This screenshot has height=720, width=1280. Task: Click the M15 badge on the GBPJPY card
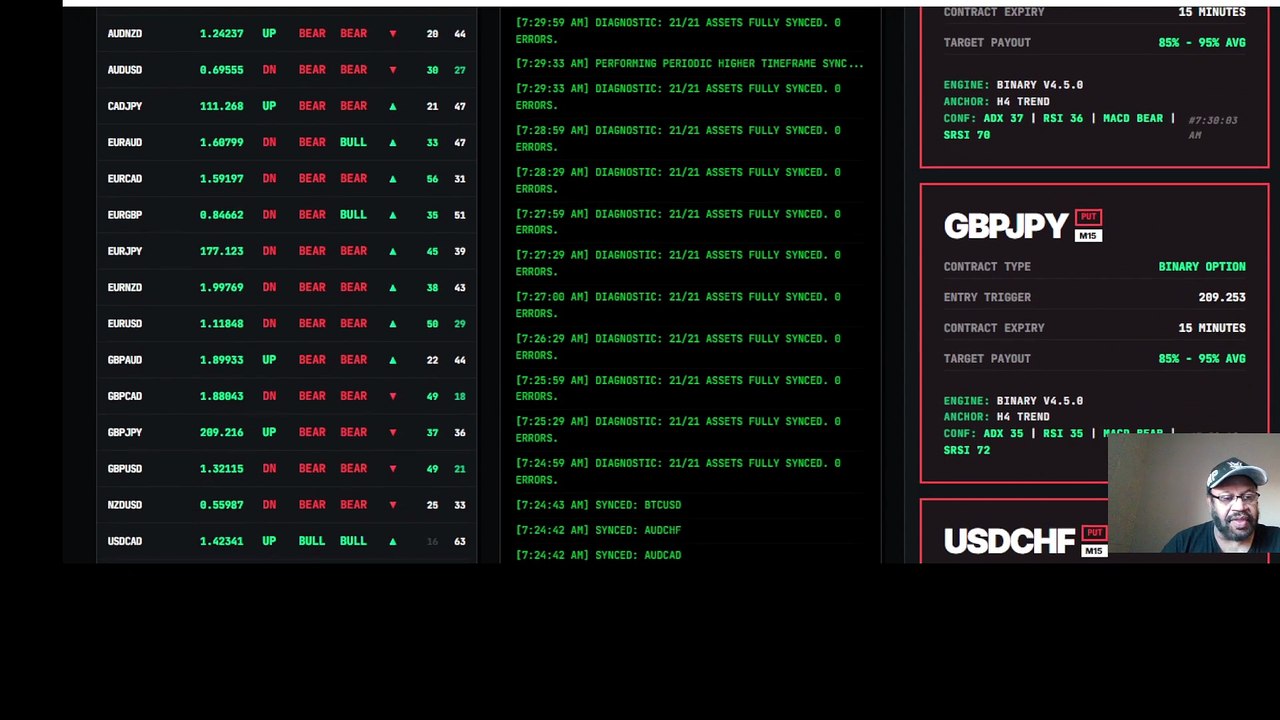[x=1088, y=236]
